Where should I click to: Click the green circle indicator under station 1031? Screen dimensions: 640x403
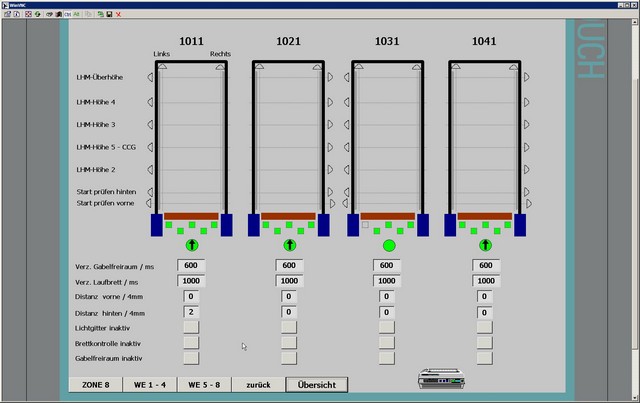[x=389, y=245]
